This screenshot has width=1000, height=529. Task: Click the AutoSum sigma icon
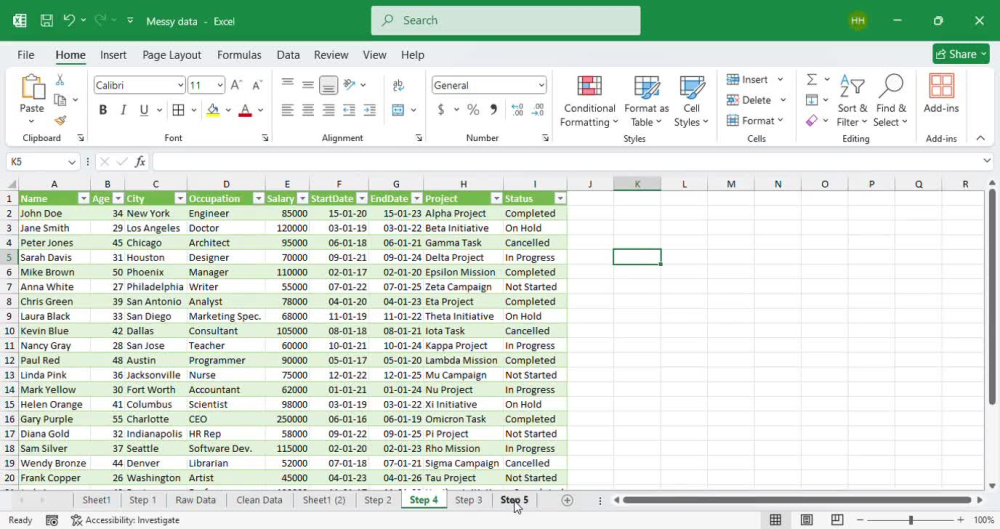coord(811,79)
